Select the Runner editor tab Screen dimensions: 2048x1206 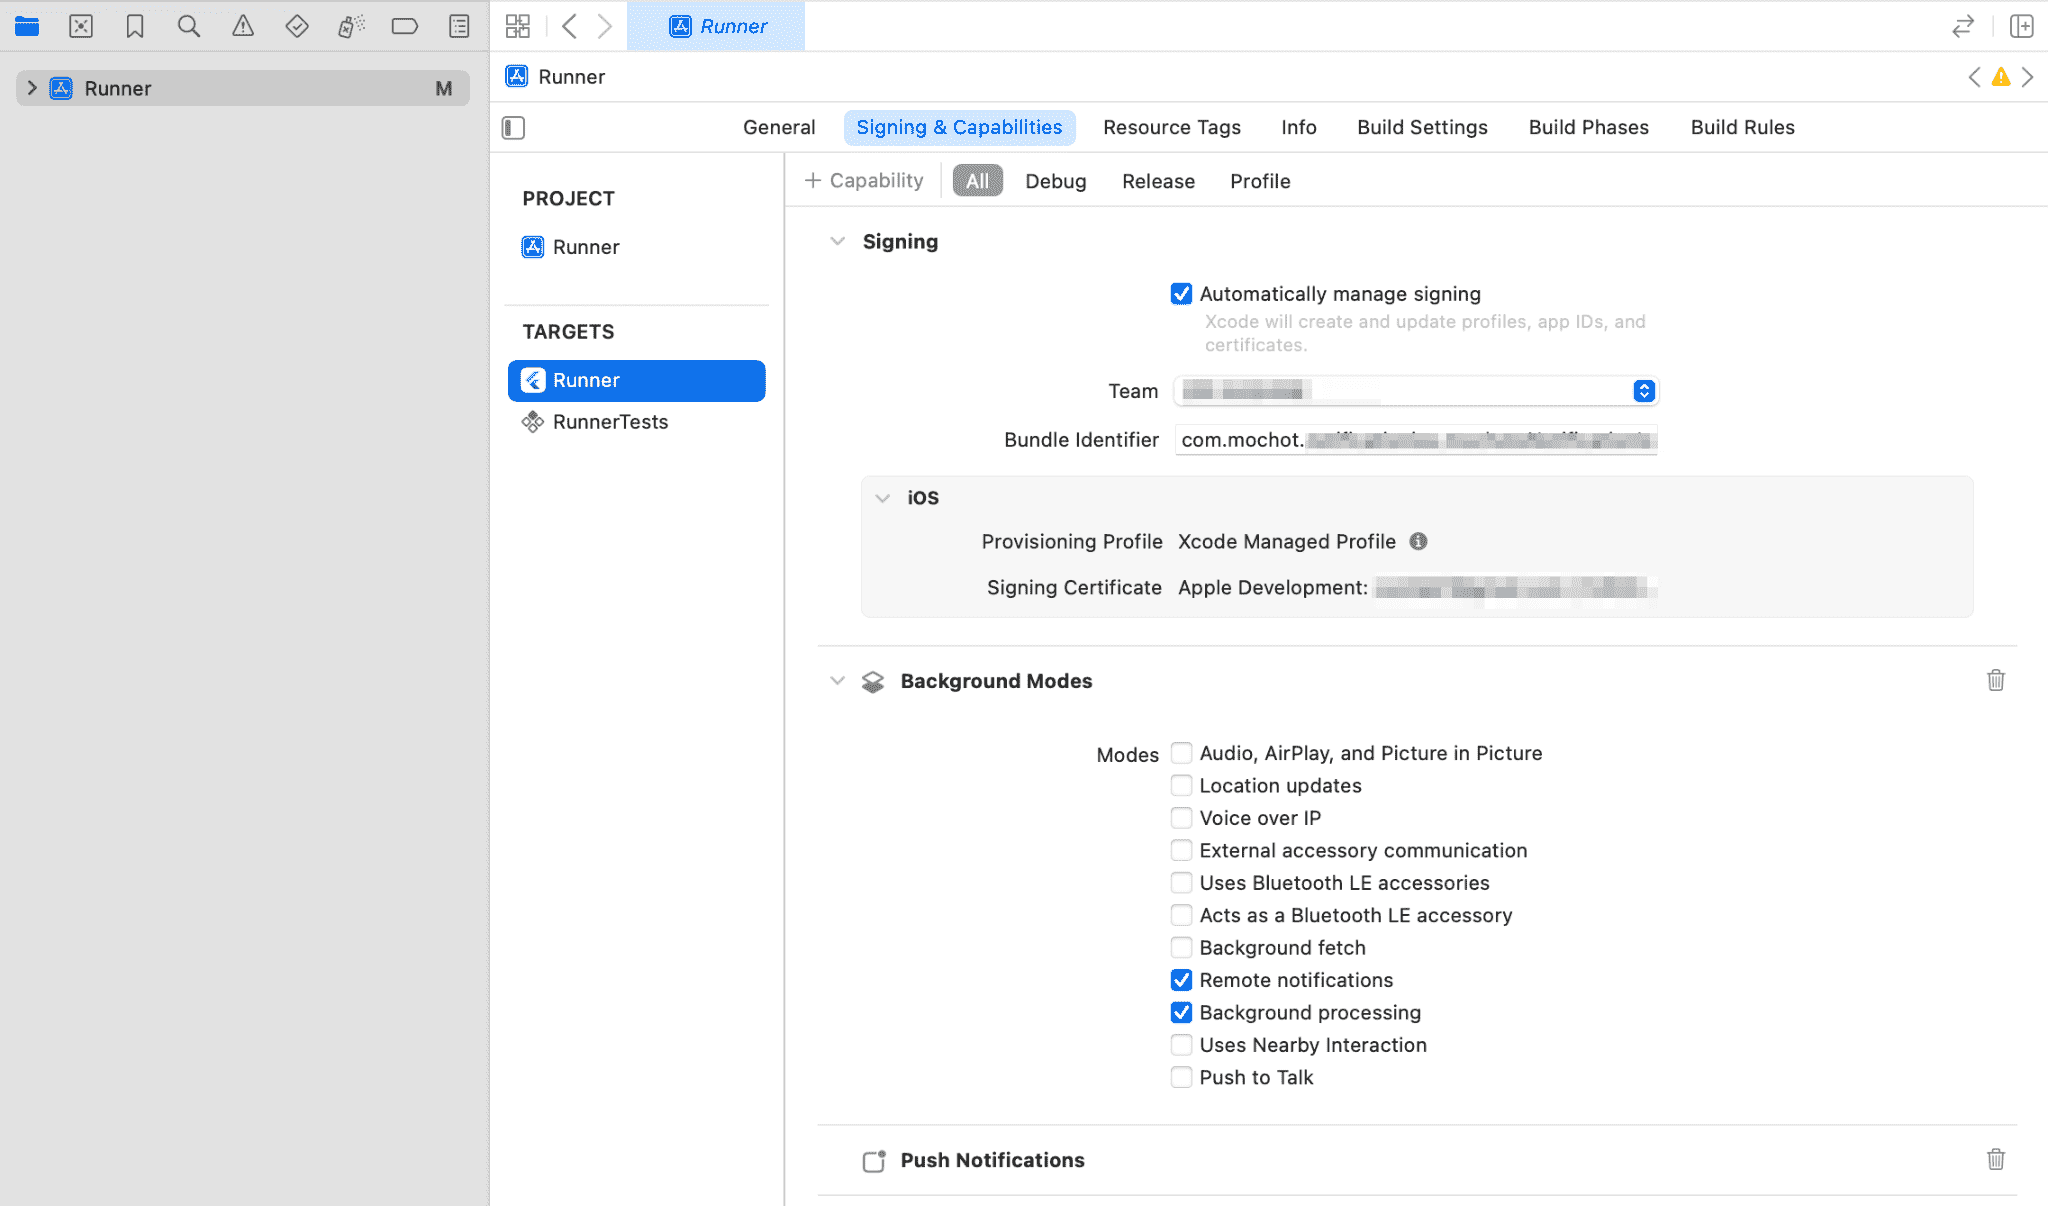pyautogui.click(x=716, y=26)
